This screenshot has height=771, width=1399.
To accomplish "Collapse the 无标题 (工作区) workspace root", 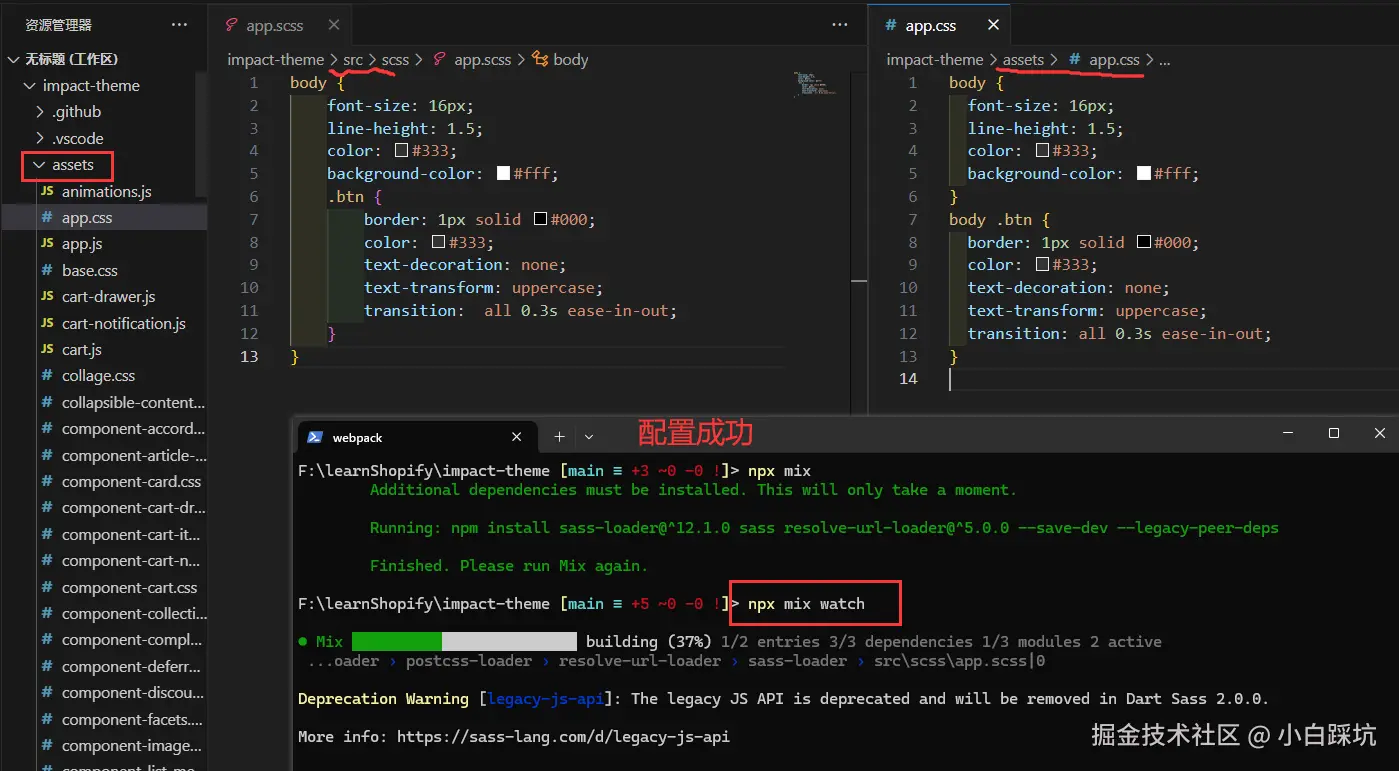I will pyautogui.click(x=12, y=59).
